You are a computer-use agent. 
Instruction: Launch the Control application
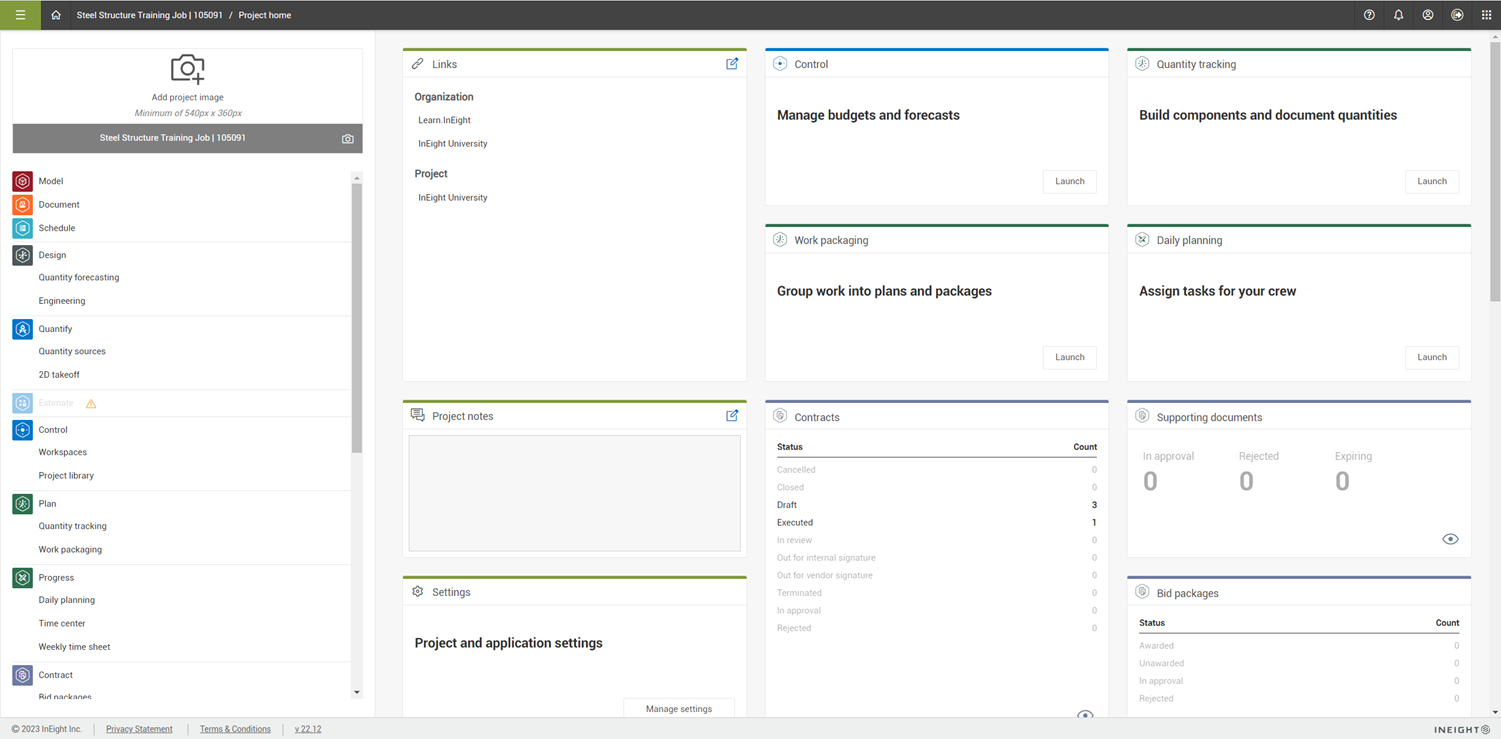tap(1069, 181)
